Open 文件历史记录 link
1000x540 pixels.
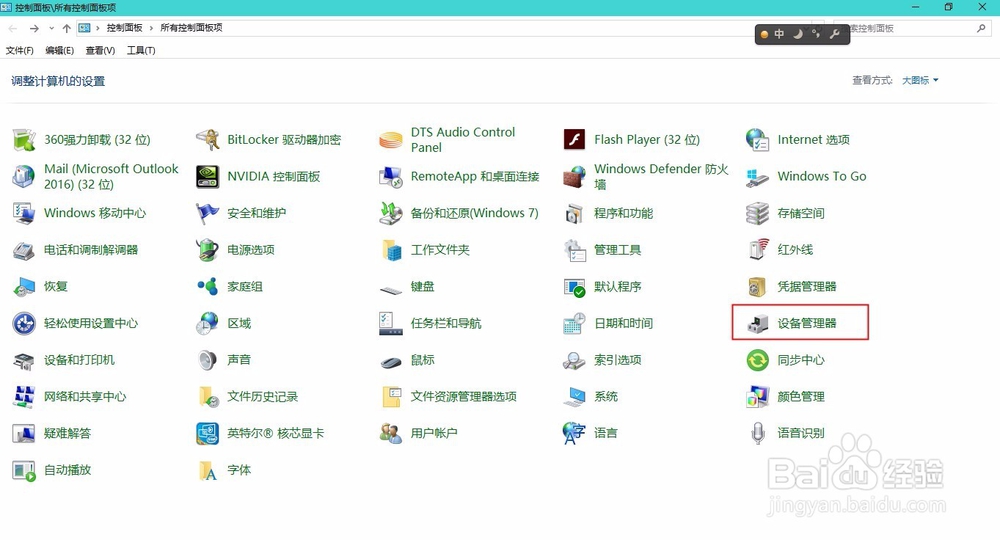263,397
